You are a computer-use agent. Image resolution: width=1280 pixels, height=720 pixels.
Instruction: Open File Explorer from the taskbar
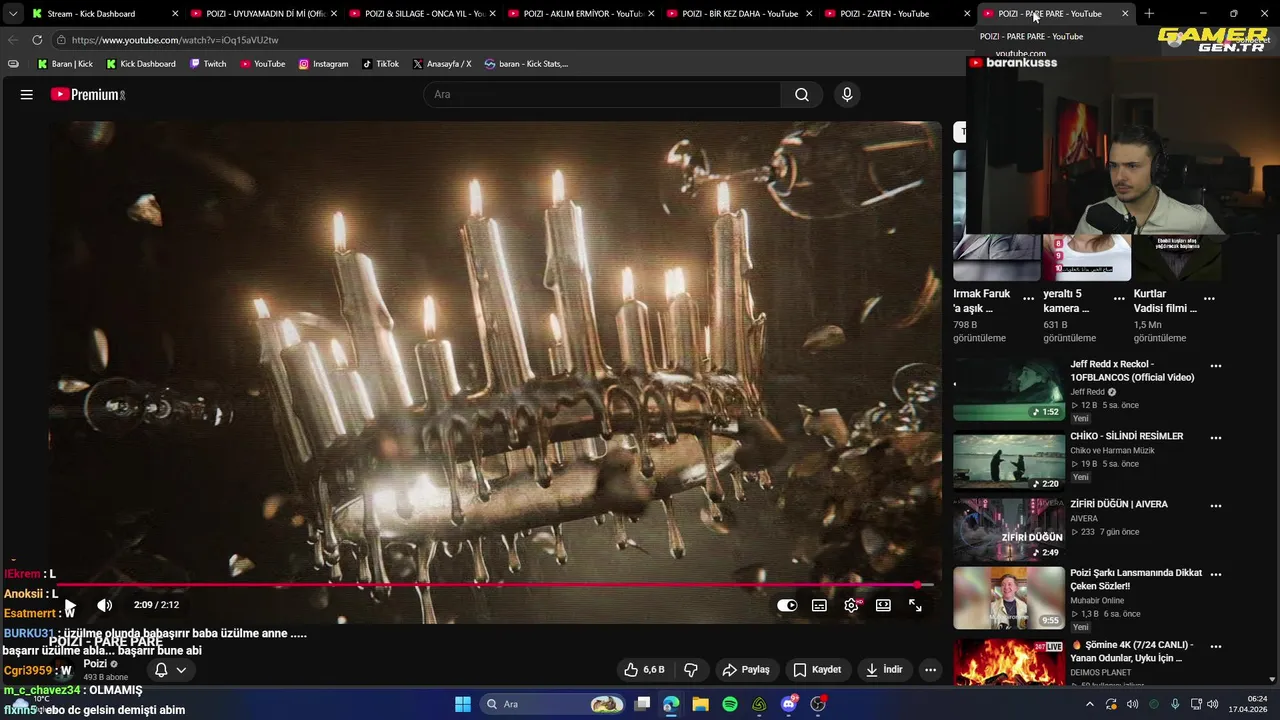[x=700, y=704]
